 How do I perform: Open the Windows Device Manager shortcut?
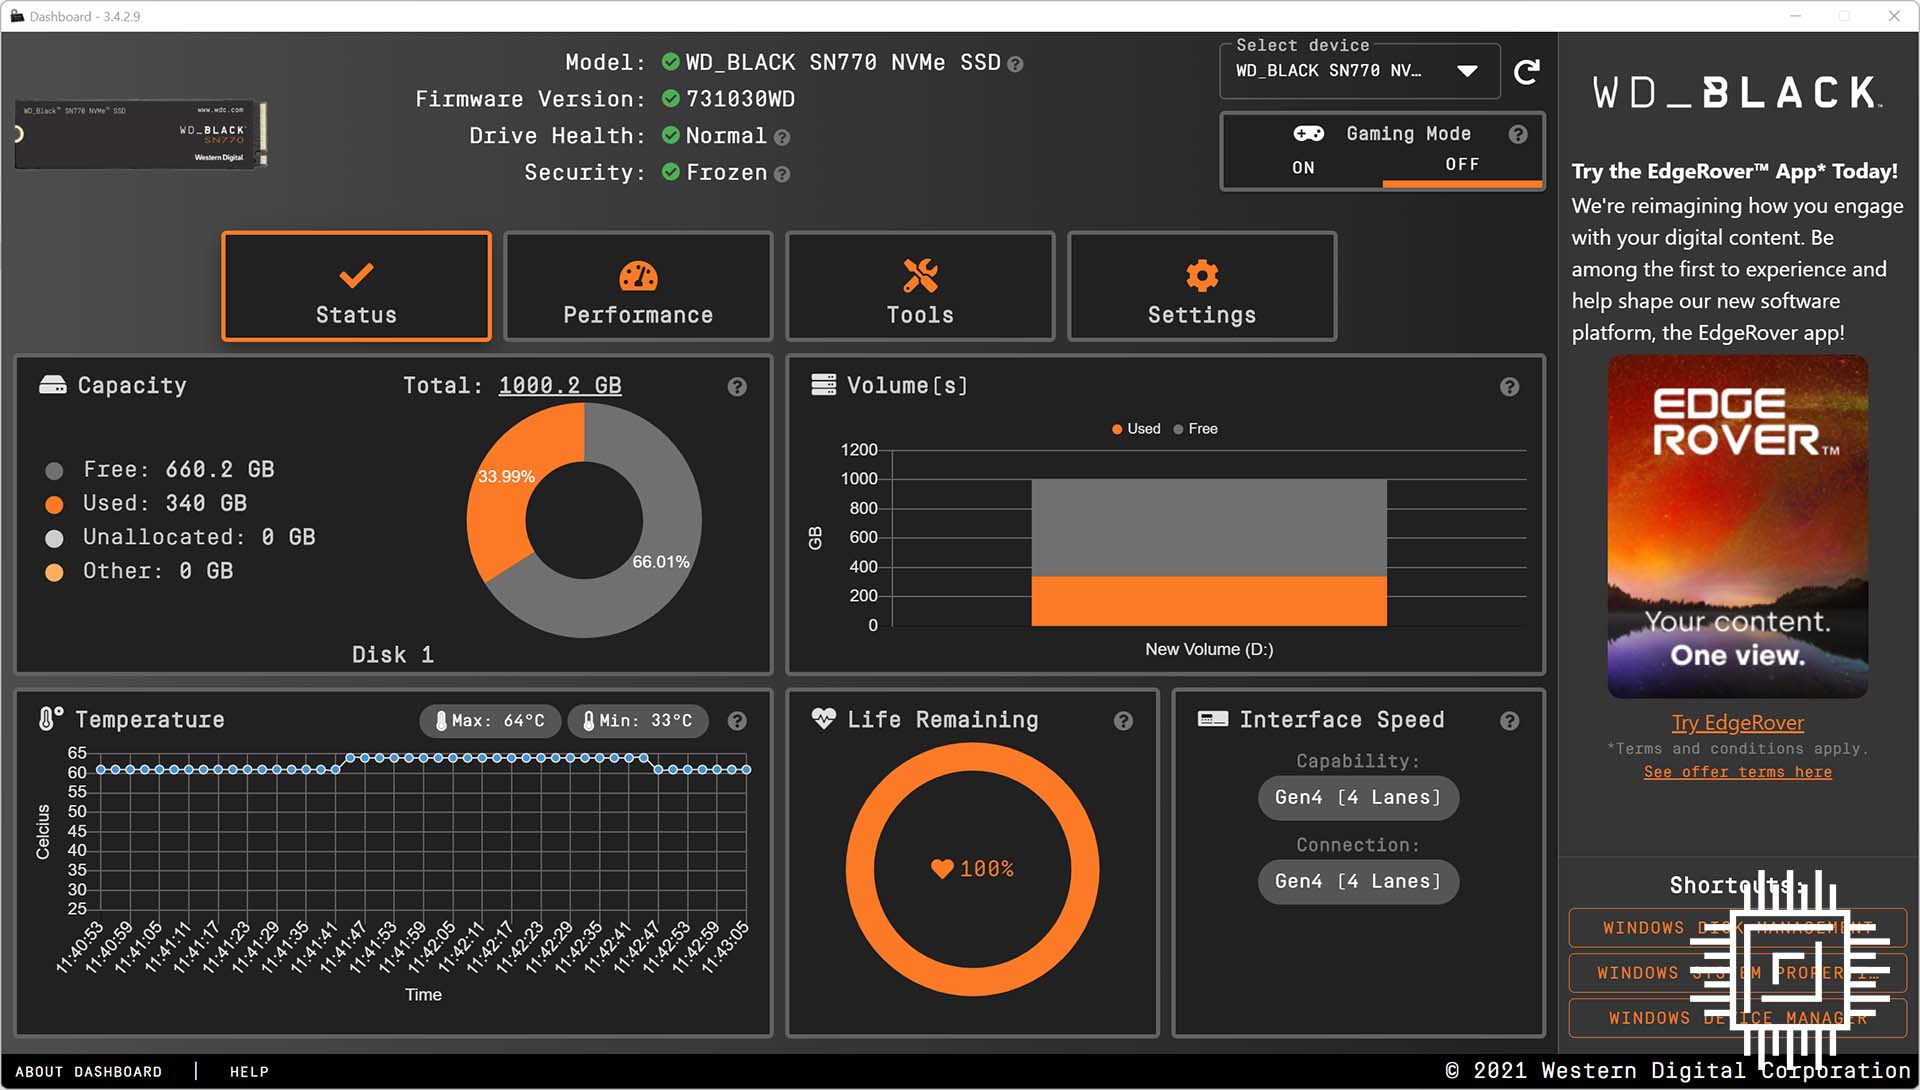[x=1737, y=1018]
